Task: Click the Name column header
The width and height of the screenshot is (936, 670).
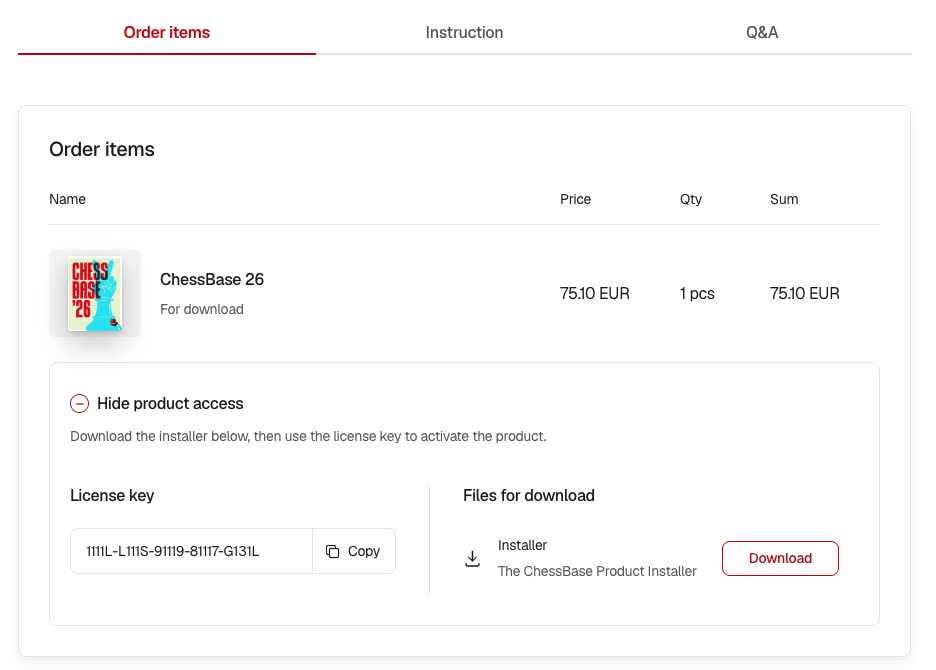Action: click(x=67, y=199)
